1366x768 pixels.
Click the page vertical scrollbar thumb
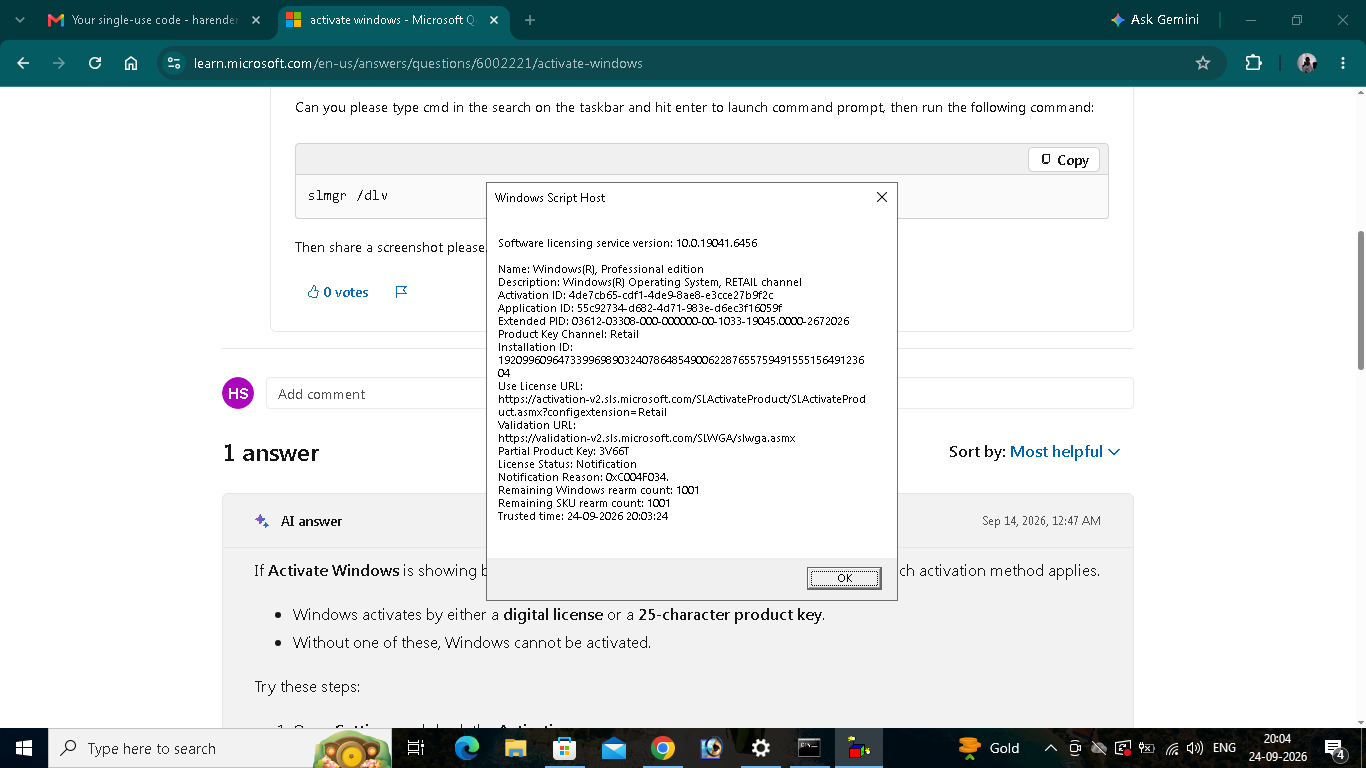(x=1359, y=300)
